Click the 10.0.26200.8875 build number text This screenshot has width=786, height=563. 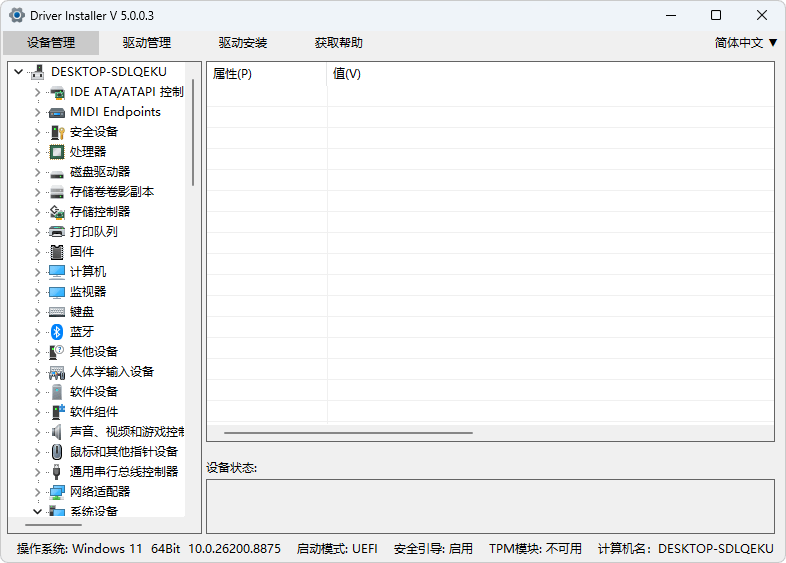[x=234, y=549]
